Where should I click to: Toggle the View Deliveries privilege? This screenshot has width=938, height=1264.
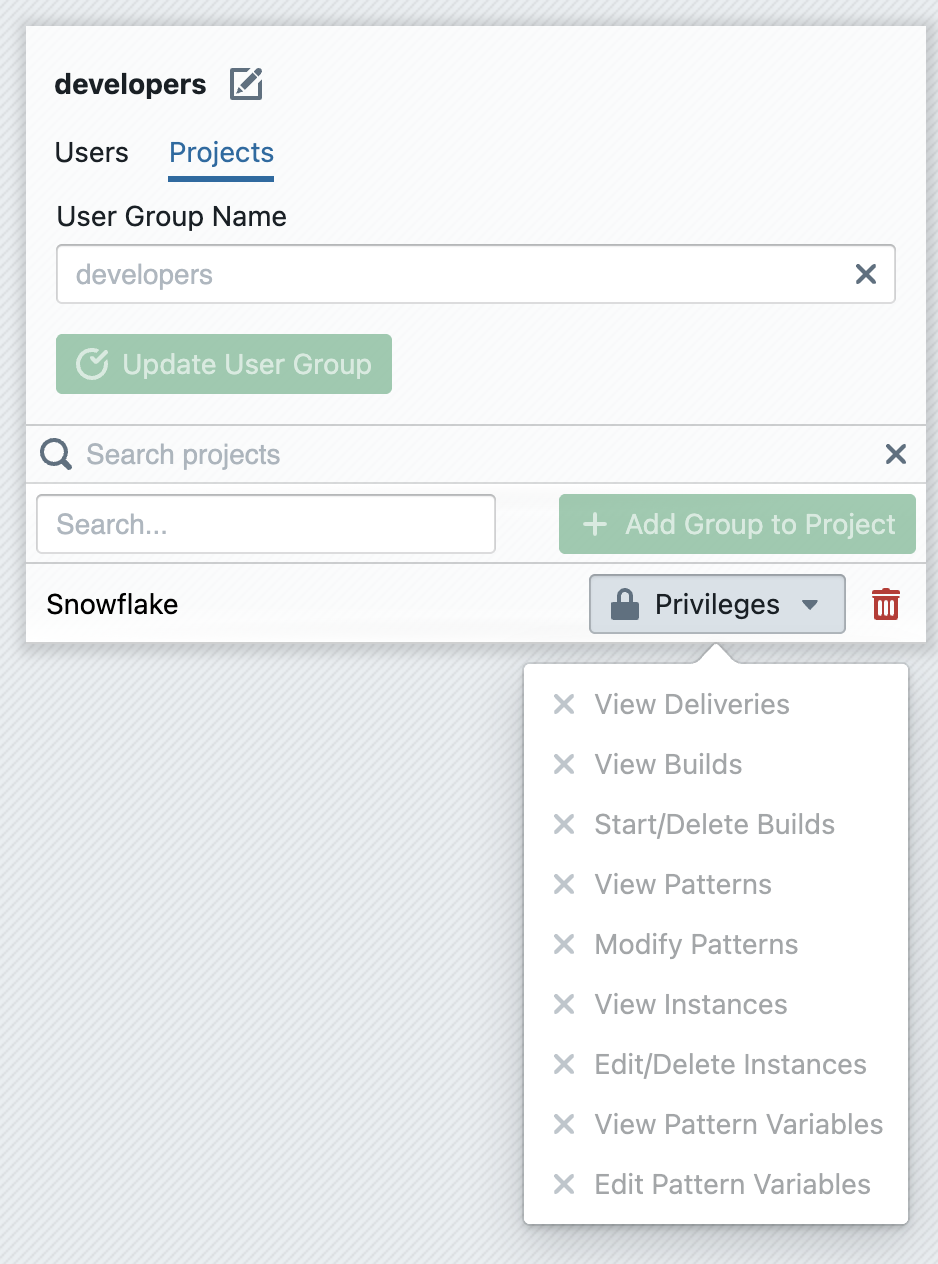692,705
